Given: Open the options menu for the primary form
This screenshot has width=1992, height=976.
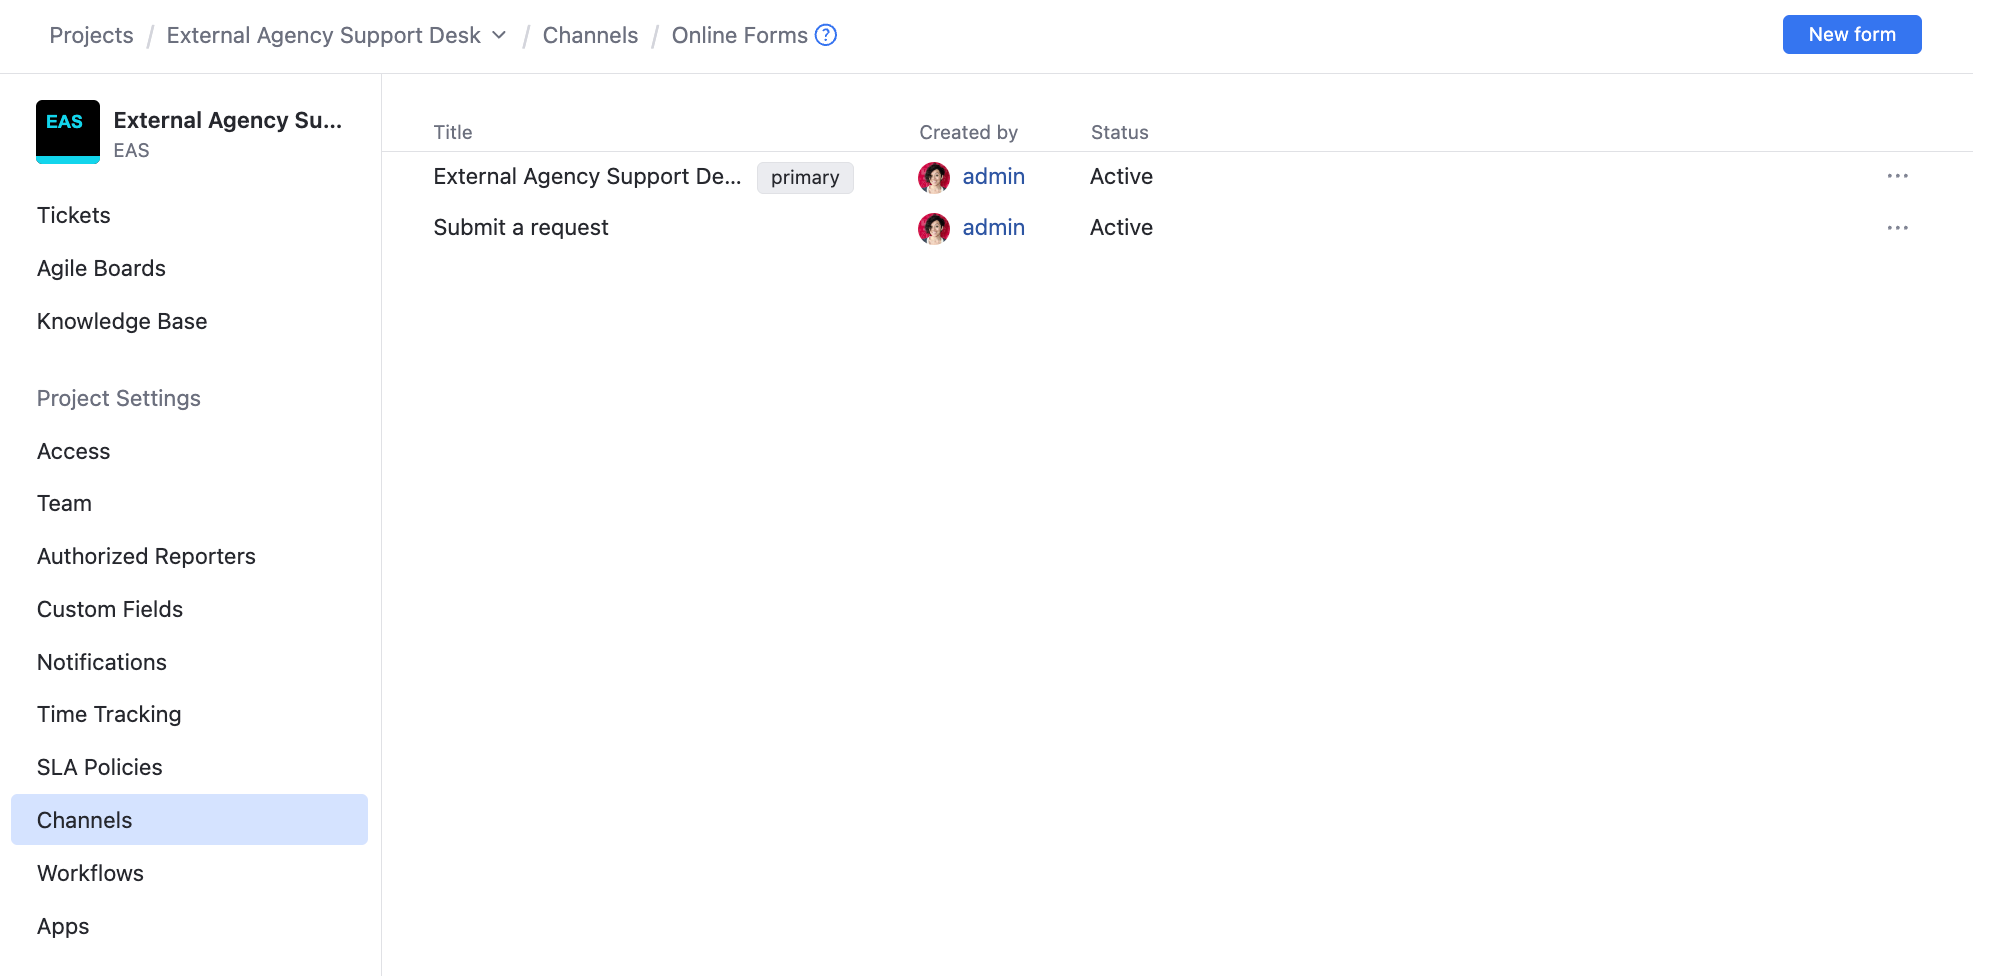Looking at the screenshot, I should click(1898, 176).
